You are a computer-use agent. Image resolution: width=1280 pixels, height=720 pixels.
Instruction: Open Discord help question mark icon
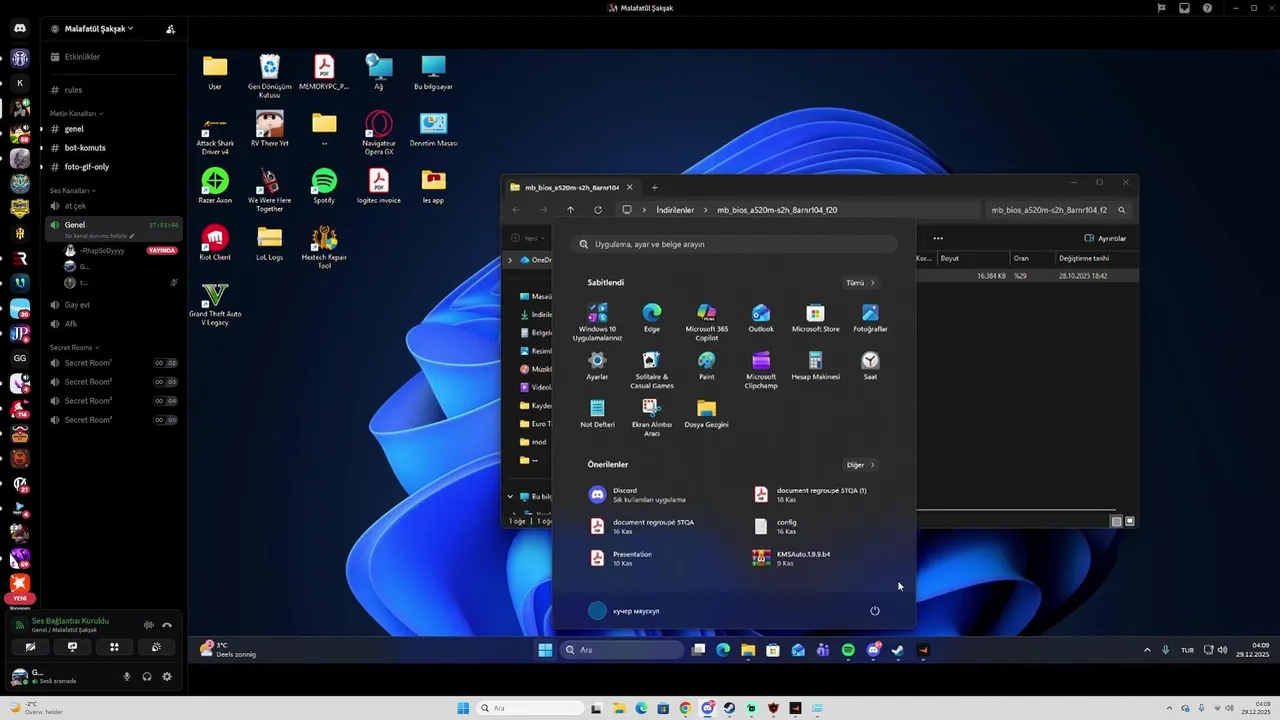pyautogui.click(x=1207, y=8)
